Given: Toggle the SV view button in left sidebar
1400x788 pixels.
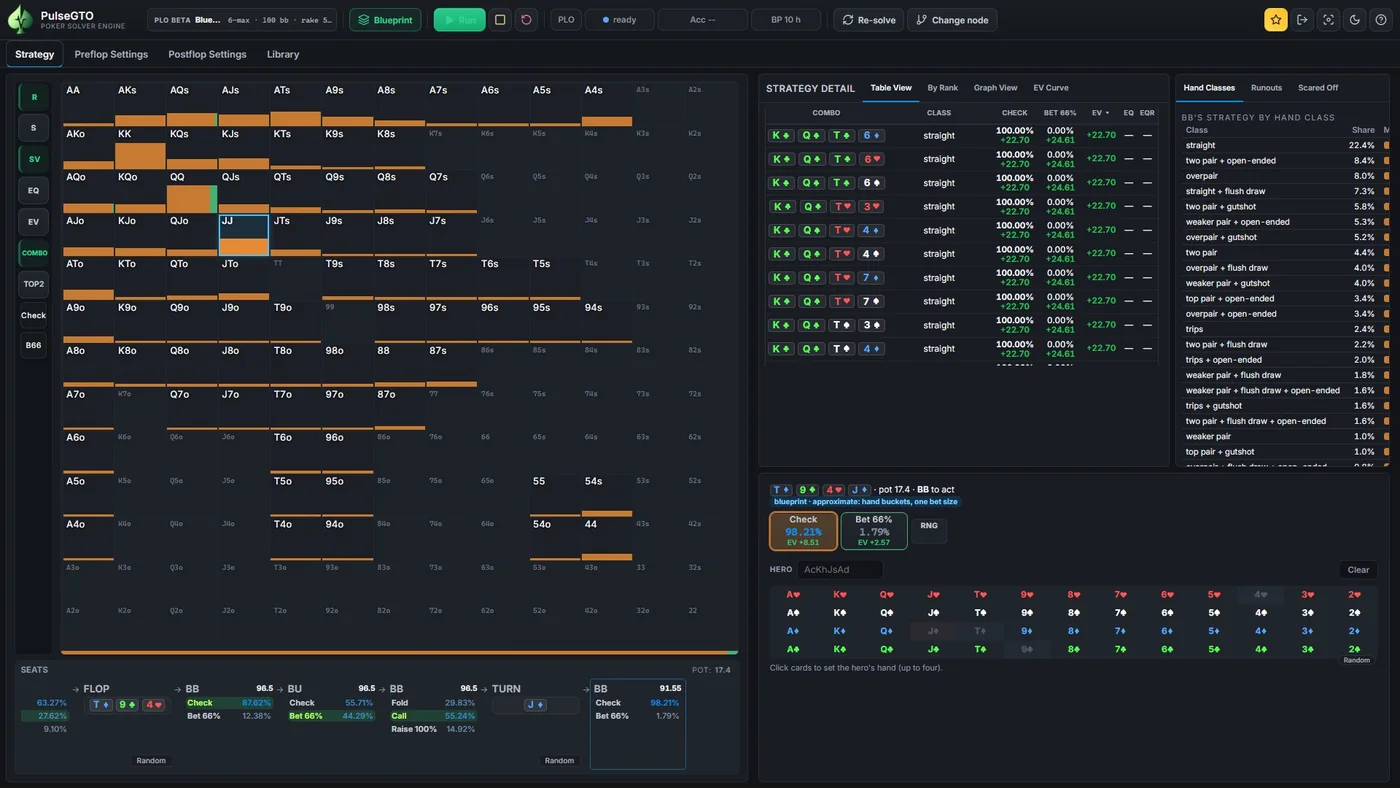Looking at the screenshot, I should 34,159.
